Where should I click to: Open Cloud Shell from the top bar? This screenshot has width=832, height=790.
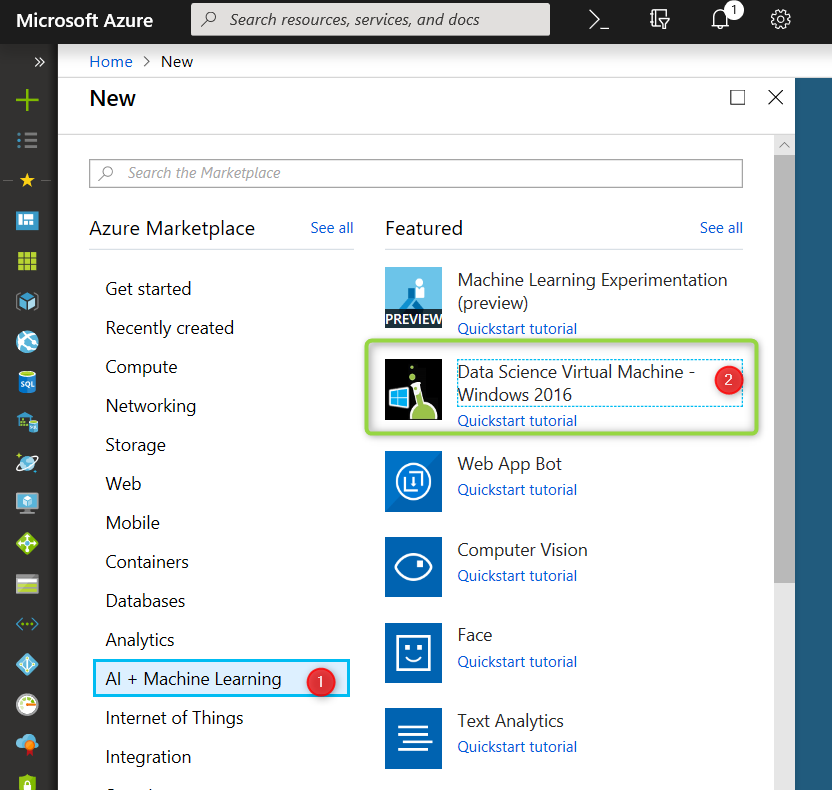[x=598, y=19]
